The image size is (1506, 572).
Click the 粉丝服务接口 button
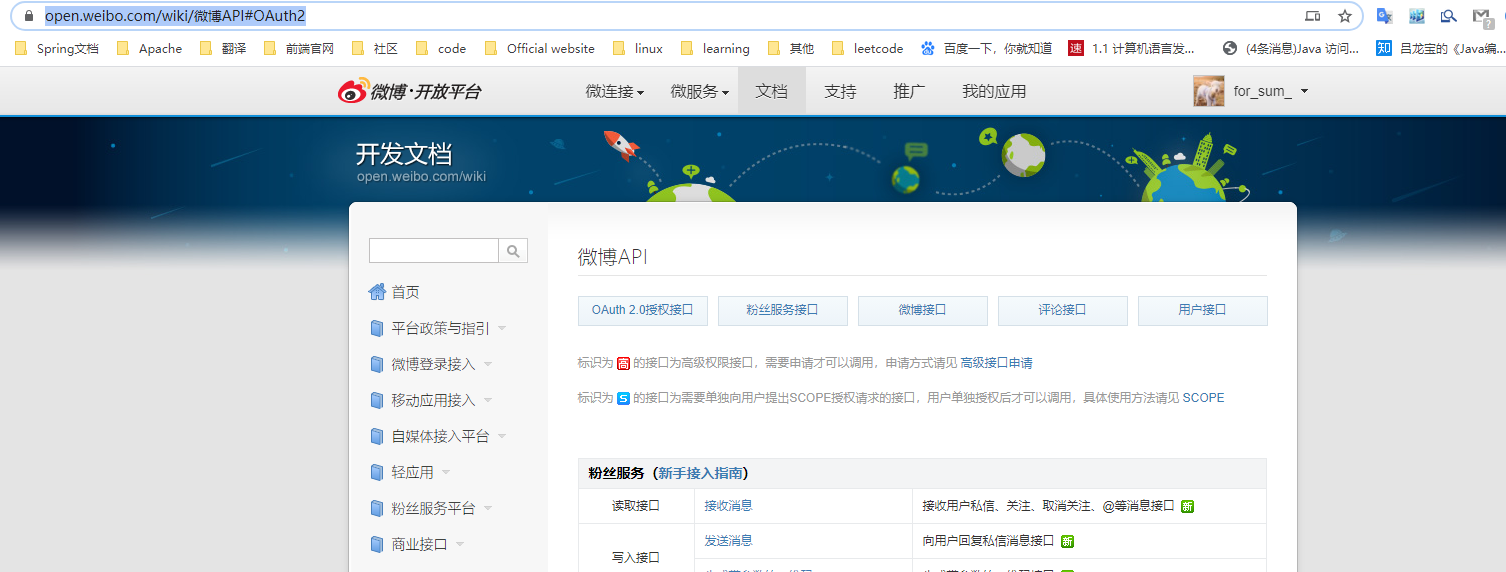(783, 310)
